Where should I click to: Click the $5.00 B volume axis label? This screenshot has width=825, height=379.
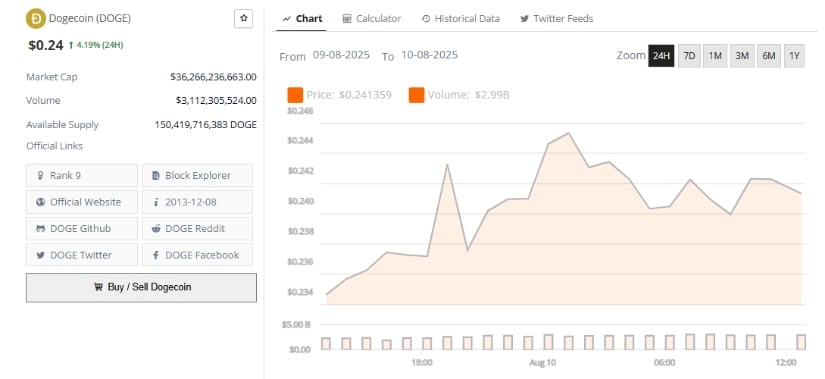coord(296,324)
